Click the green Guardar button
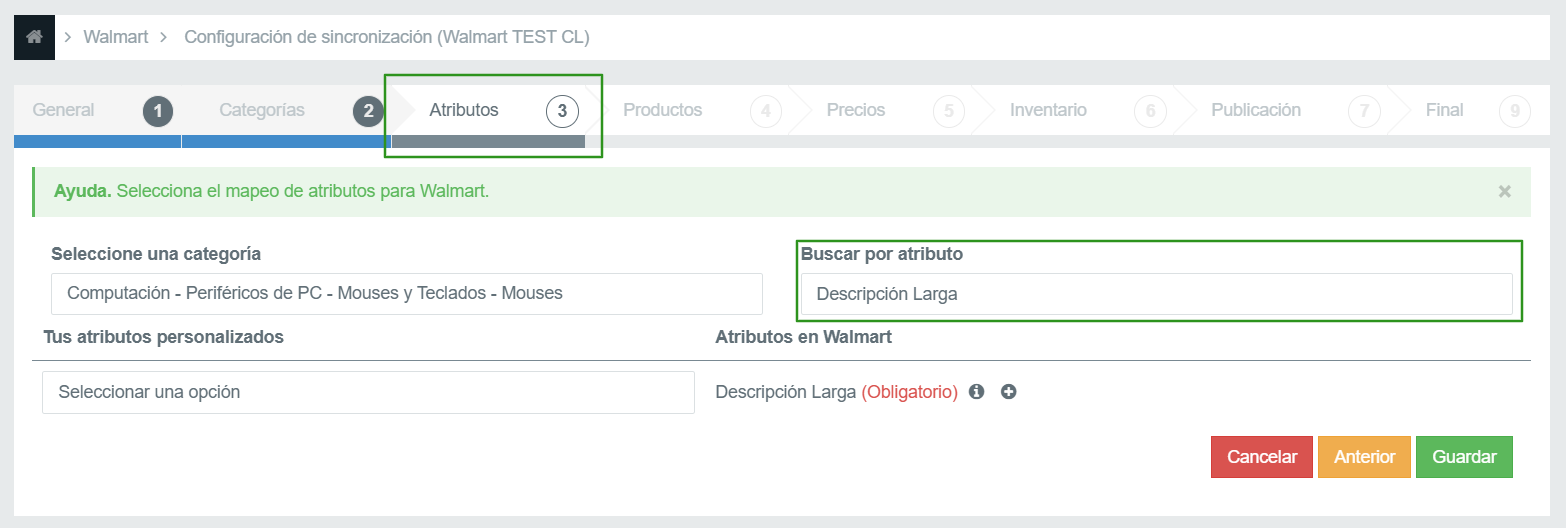The image size is (1566, 528). 1464,457
